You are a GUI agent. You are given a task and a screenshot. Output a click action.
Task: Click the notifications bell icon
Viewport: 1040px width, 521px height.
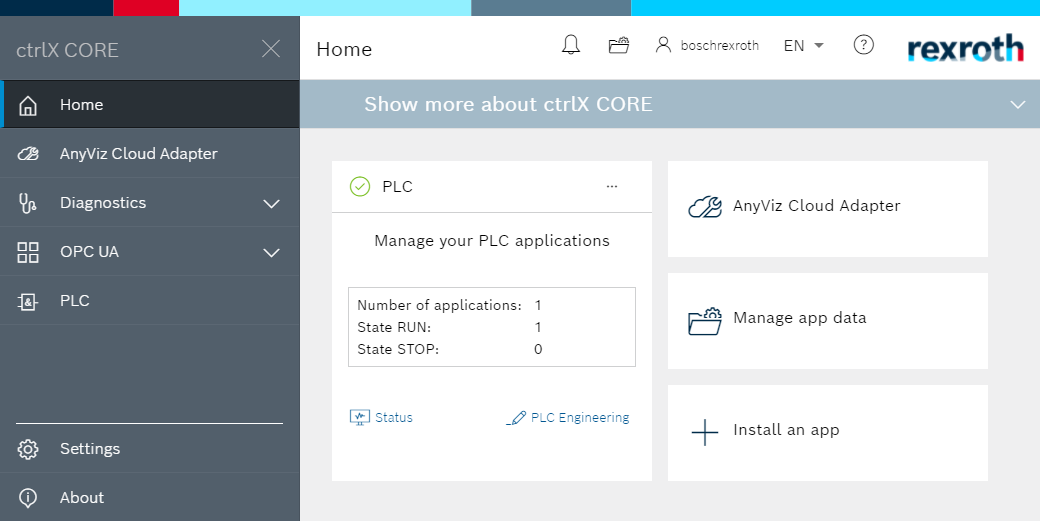click(x=570, y=45)
